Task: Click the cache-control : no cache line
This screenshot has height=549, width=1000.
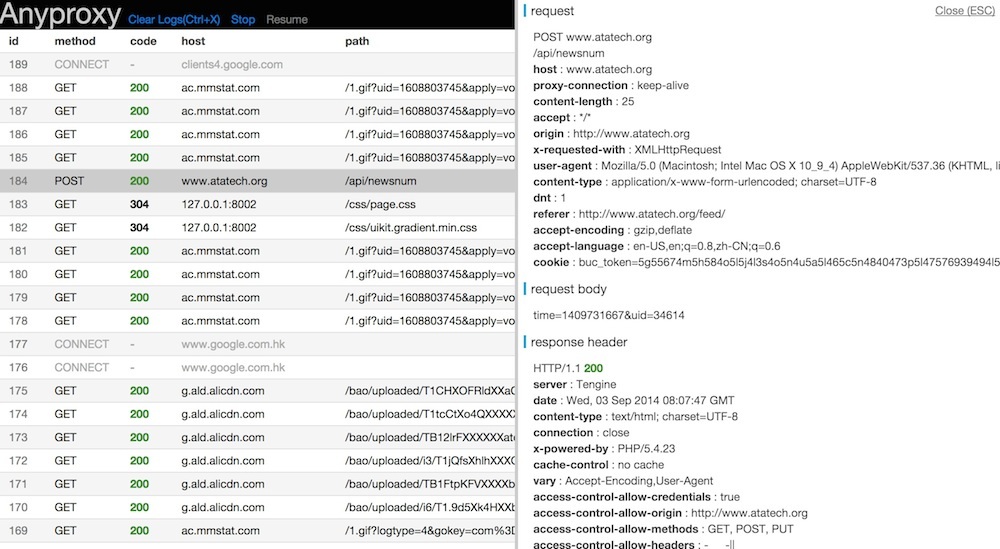Action: tap(598, 465)
